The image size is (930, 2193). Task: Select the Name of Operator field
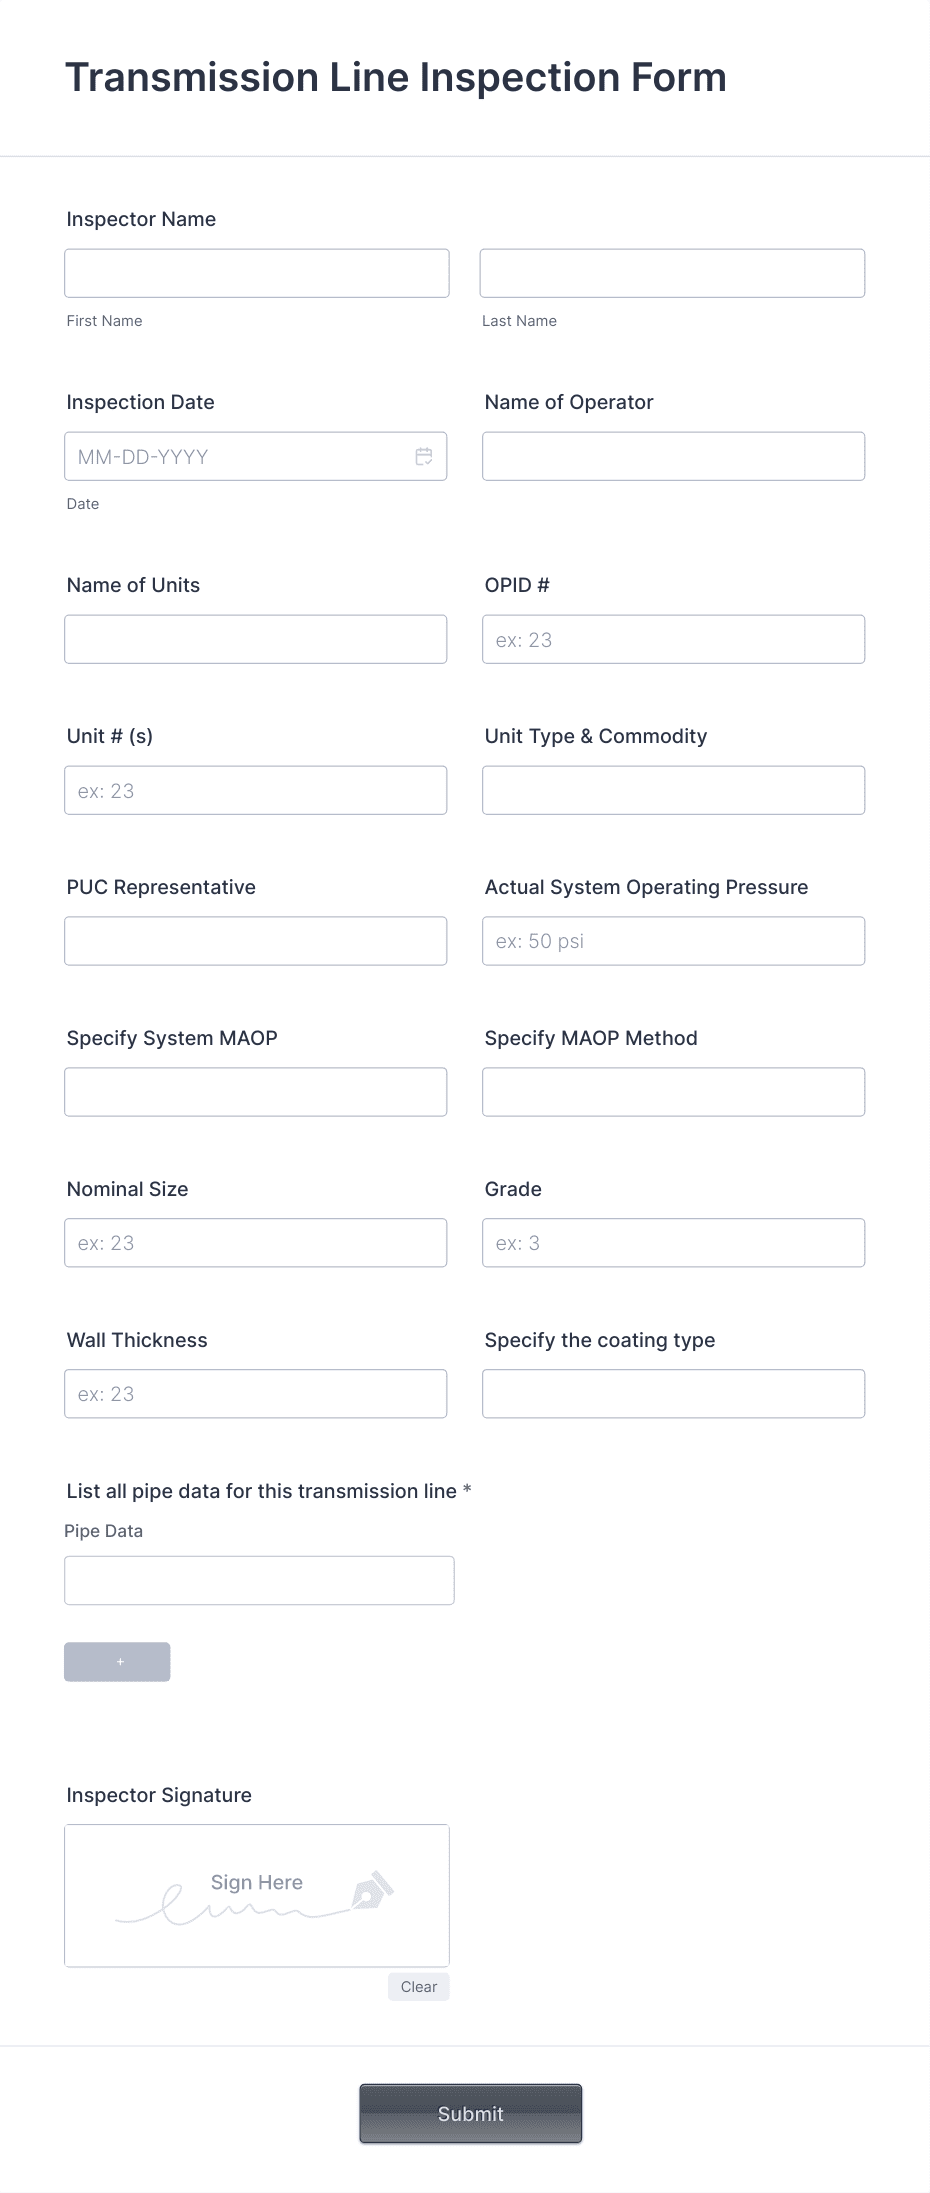pyautogui.click(x=672, y=455)
